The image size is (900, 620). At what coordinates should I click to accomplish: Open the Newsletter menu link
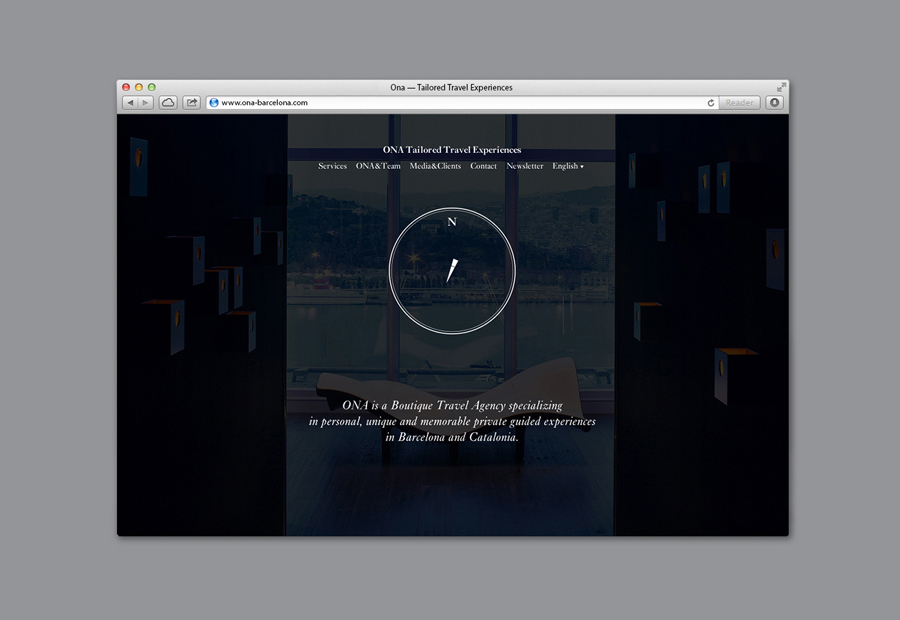click(525, 166)
